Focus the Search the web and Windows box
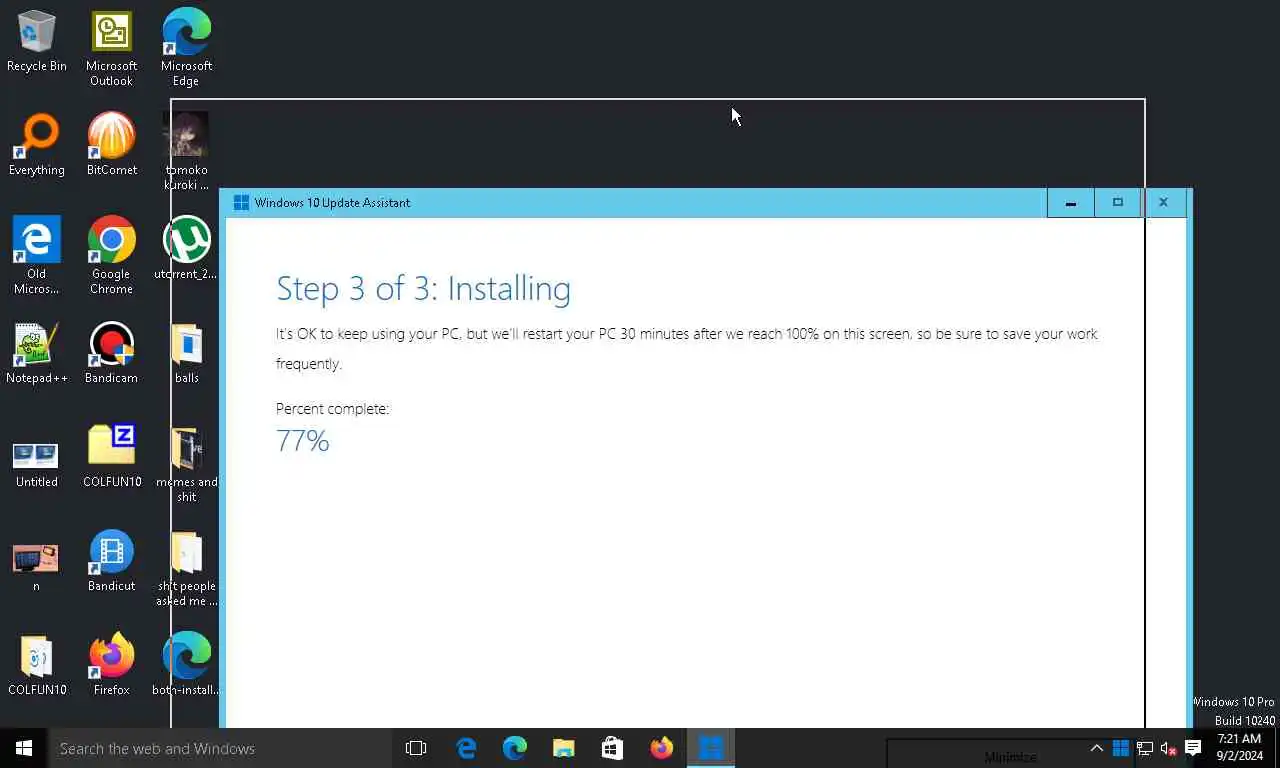The width and height of the screenshot is (1280, 768). (x=220, y=748)
